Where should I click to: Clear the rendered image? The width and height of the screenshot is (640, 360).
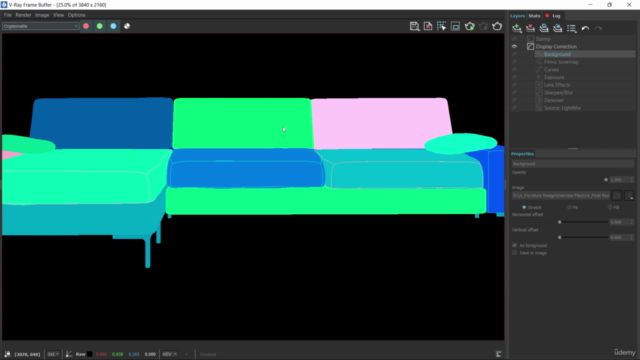click(428, 26)
